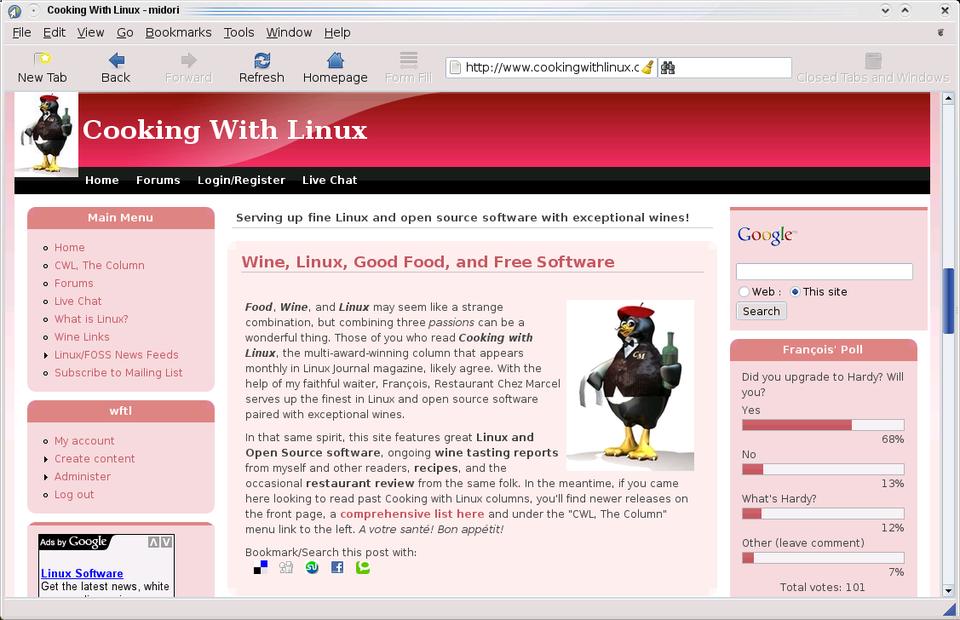The height and width of the screenshot is (620, 960).
Task: Click the Yes poll result bar
Action: (x=823, y=425)
